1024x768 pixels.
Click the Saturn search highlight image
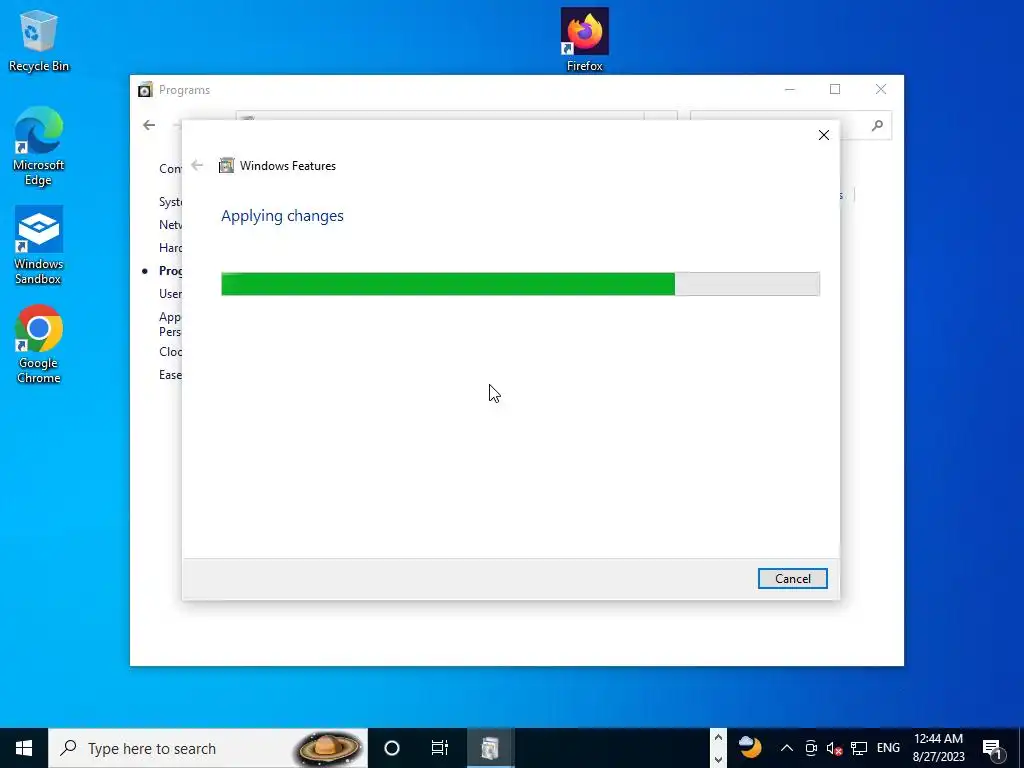click(329, 748)
